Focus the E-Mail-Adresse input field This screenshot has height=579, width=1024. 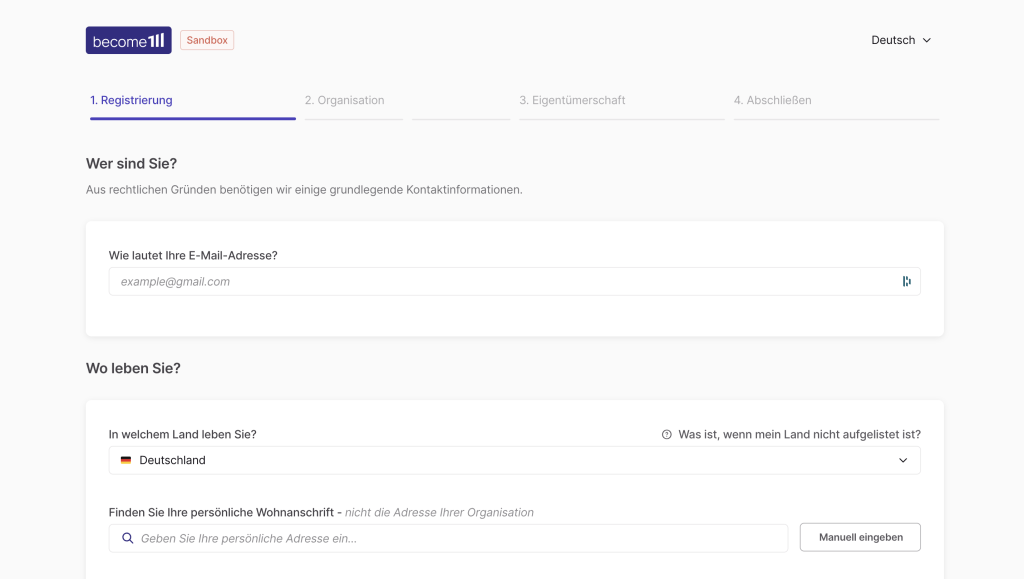pyautogui.click(x=515, y=281)
